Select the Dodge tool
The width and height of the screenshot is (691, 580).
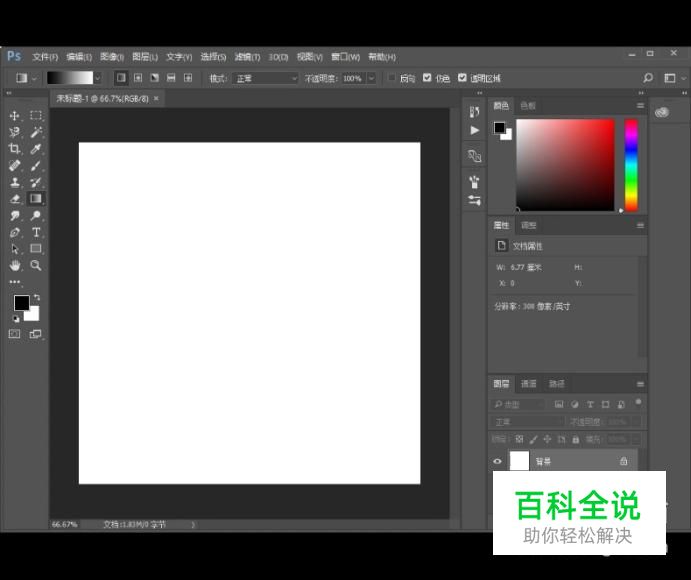tap(36, 216)
